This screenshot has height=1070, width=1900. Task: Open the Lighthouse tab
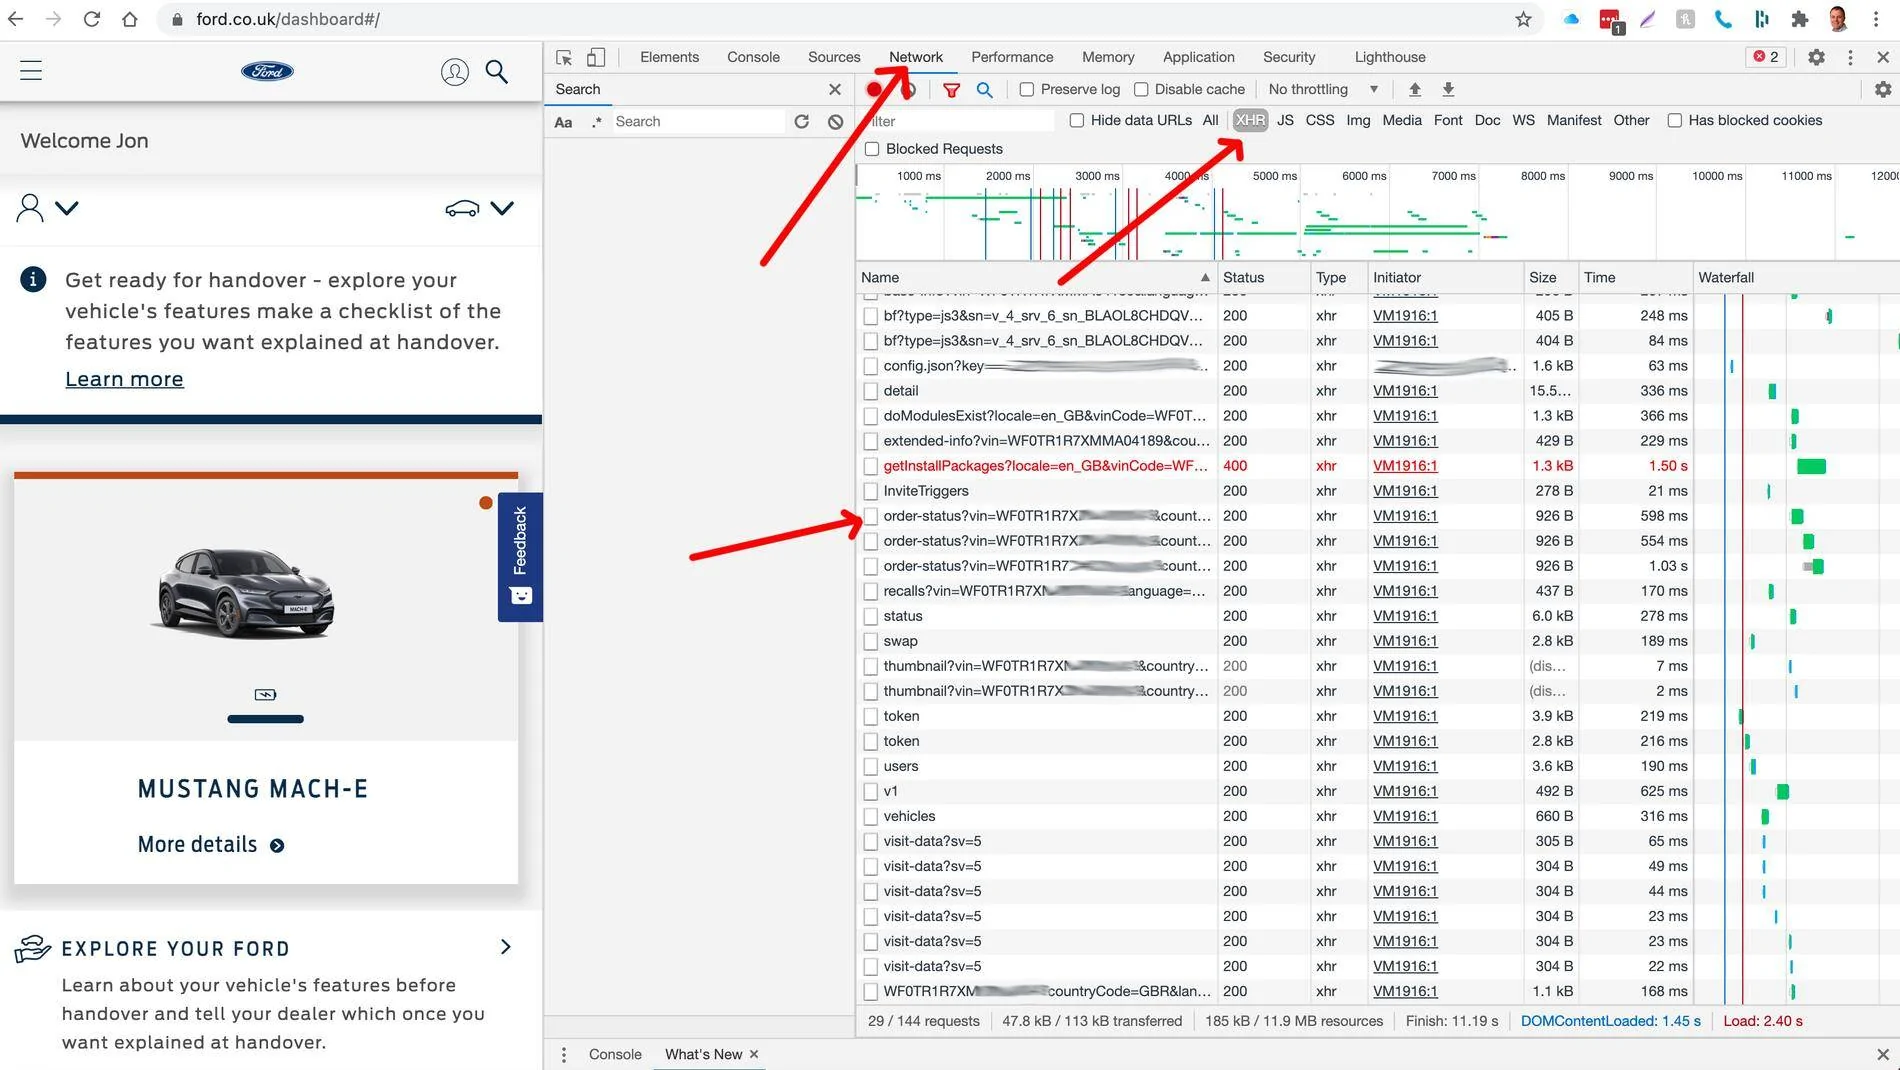pyautogui.click(x=1390, y=57)
